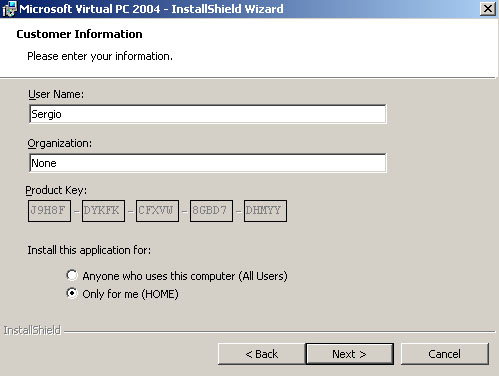Click the Organization field containing None

[x=208, y=163]
